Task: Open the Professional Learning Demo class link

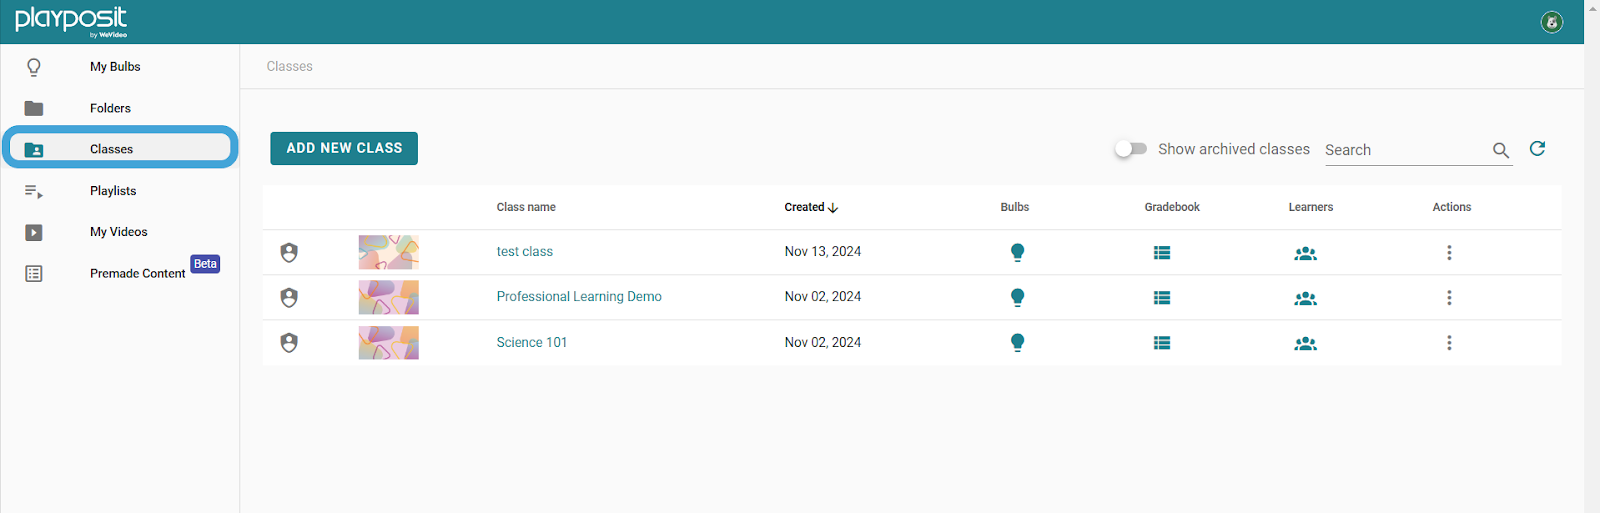Action: [579, 297]
